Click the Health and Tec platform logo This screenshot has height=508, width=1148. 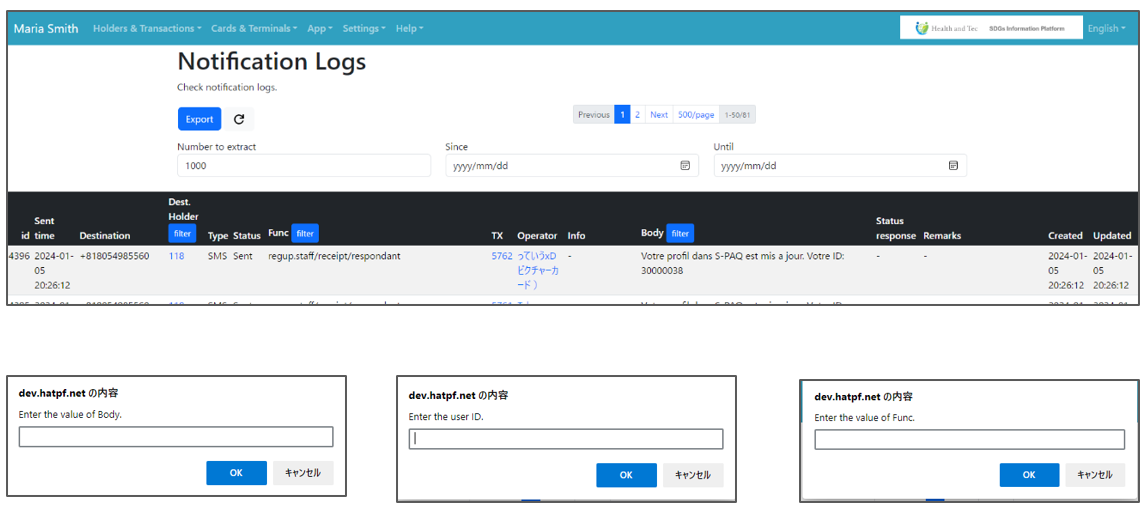coord(990,28)
